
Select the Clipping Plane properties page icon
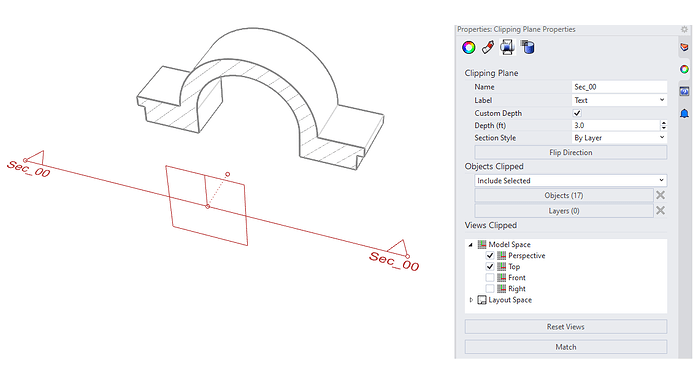click(507, 47)
